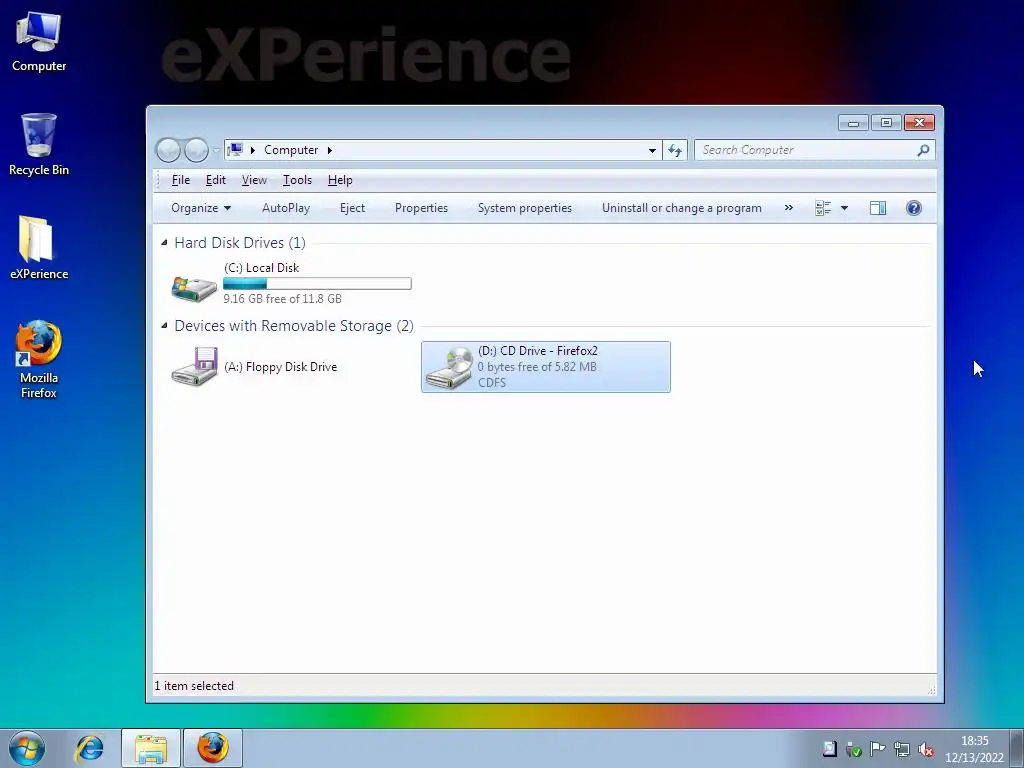
Task: Click Eject in the toolbar
Action: click(x=352, y=208)
